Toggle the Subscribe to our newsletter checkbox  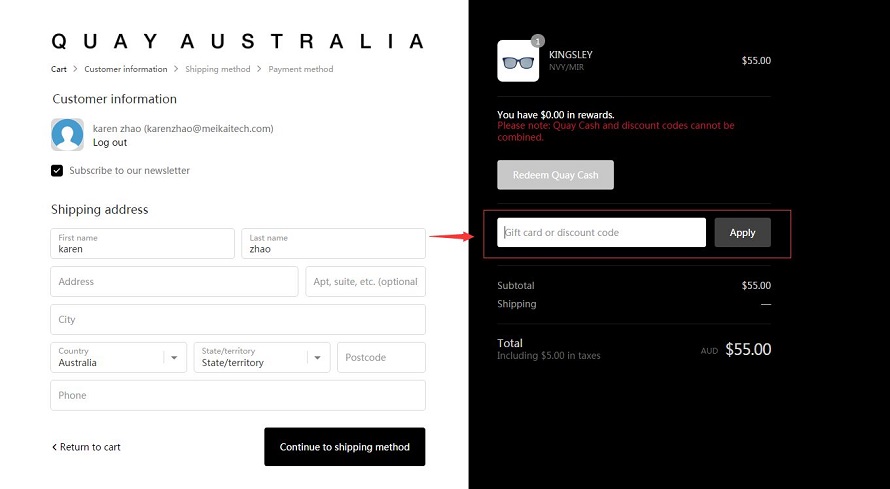pos(57,171)
